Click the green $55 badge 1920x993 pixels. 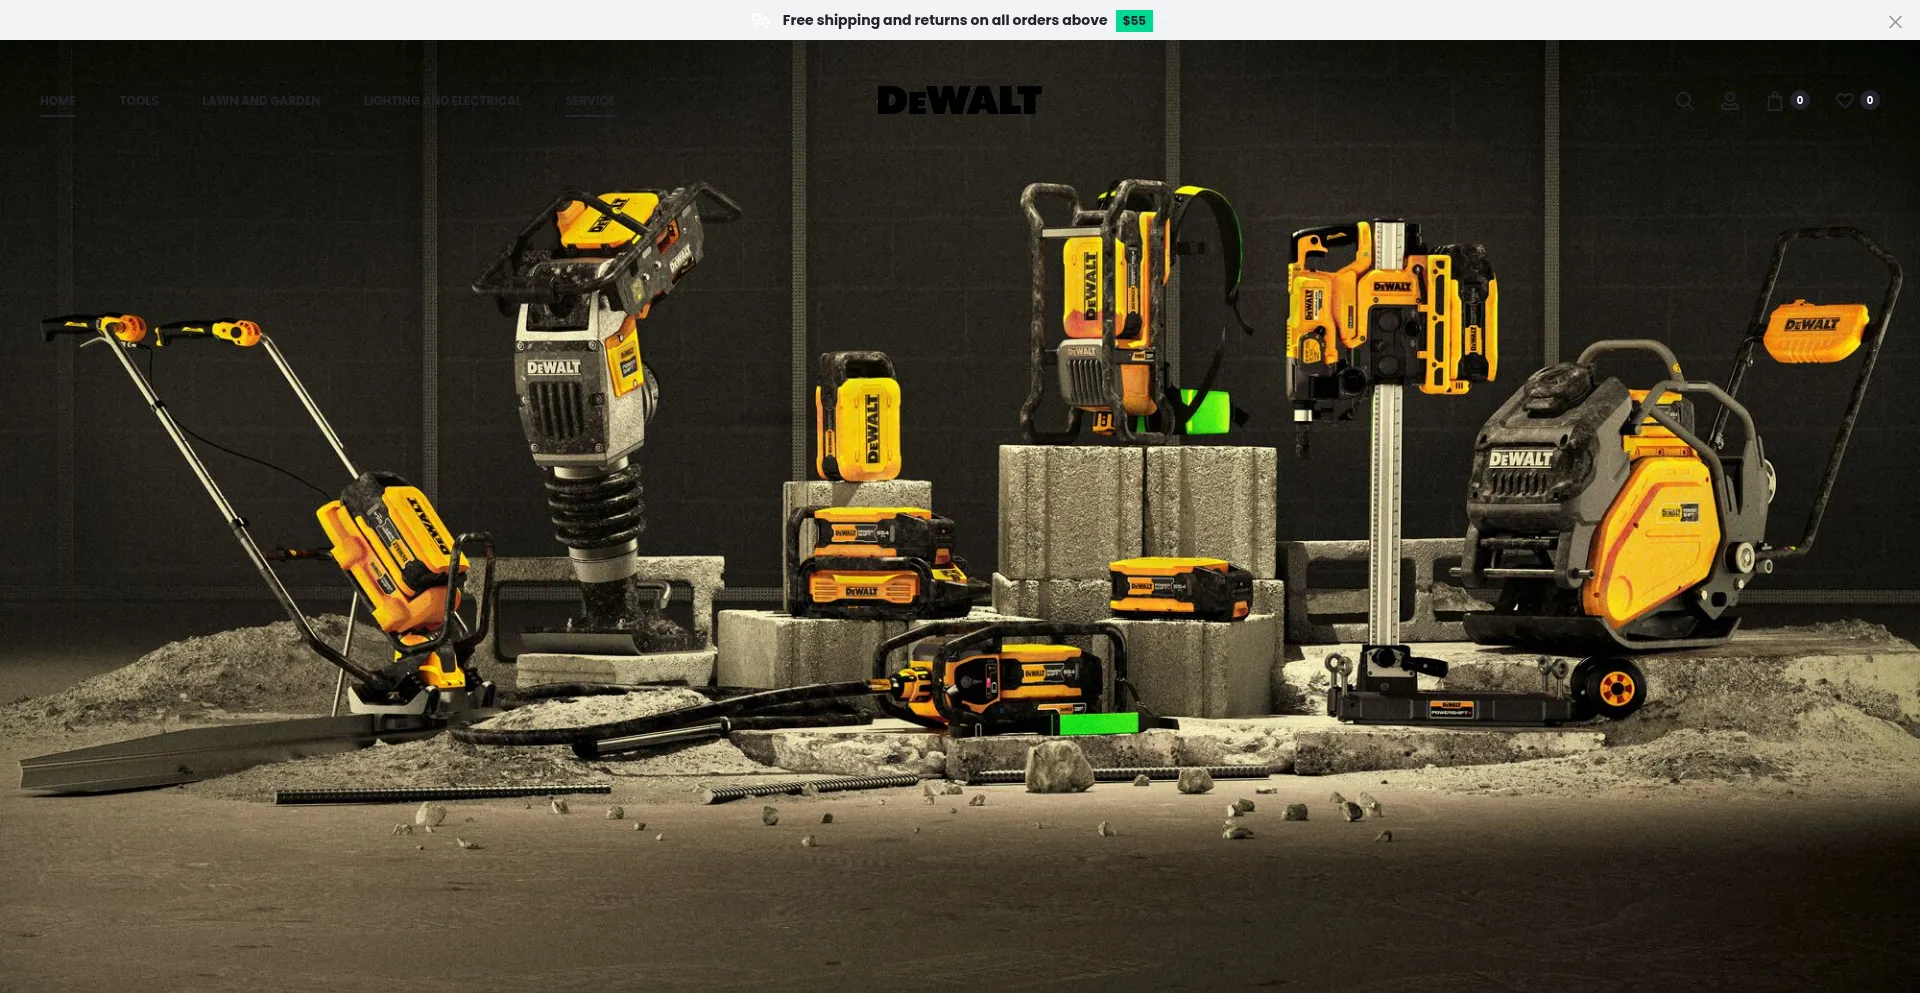(1134, 21)
